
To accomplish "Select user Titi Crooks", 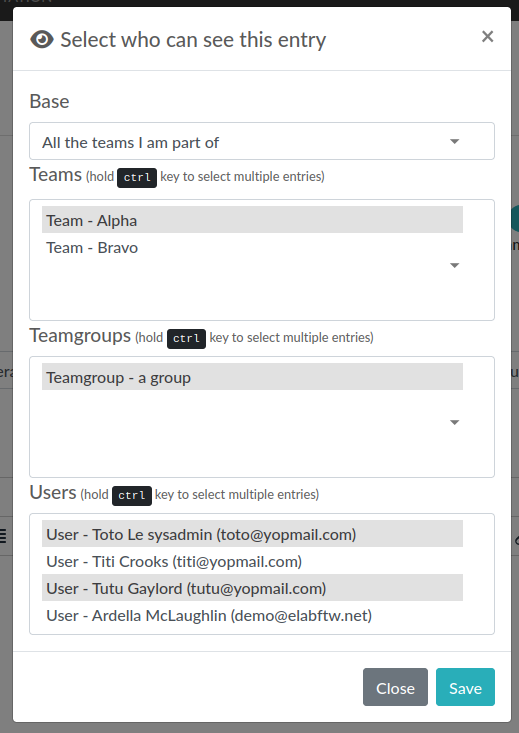I will [252, 561].
